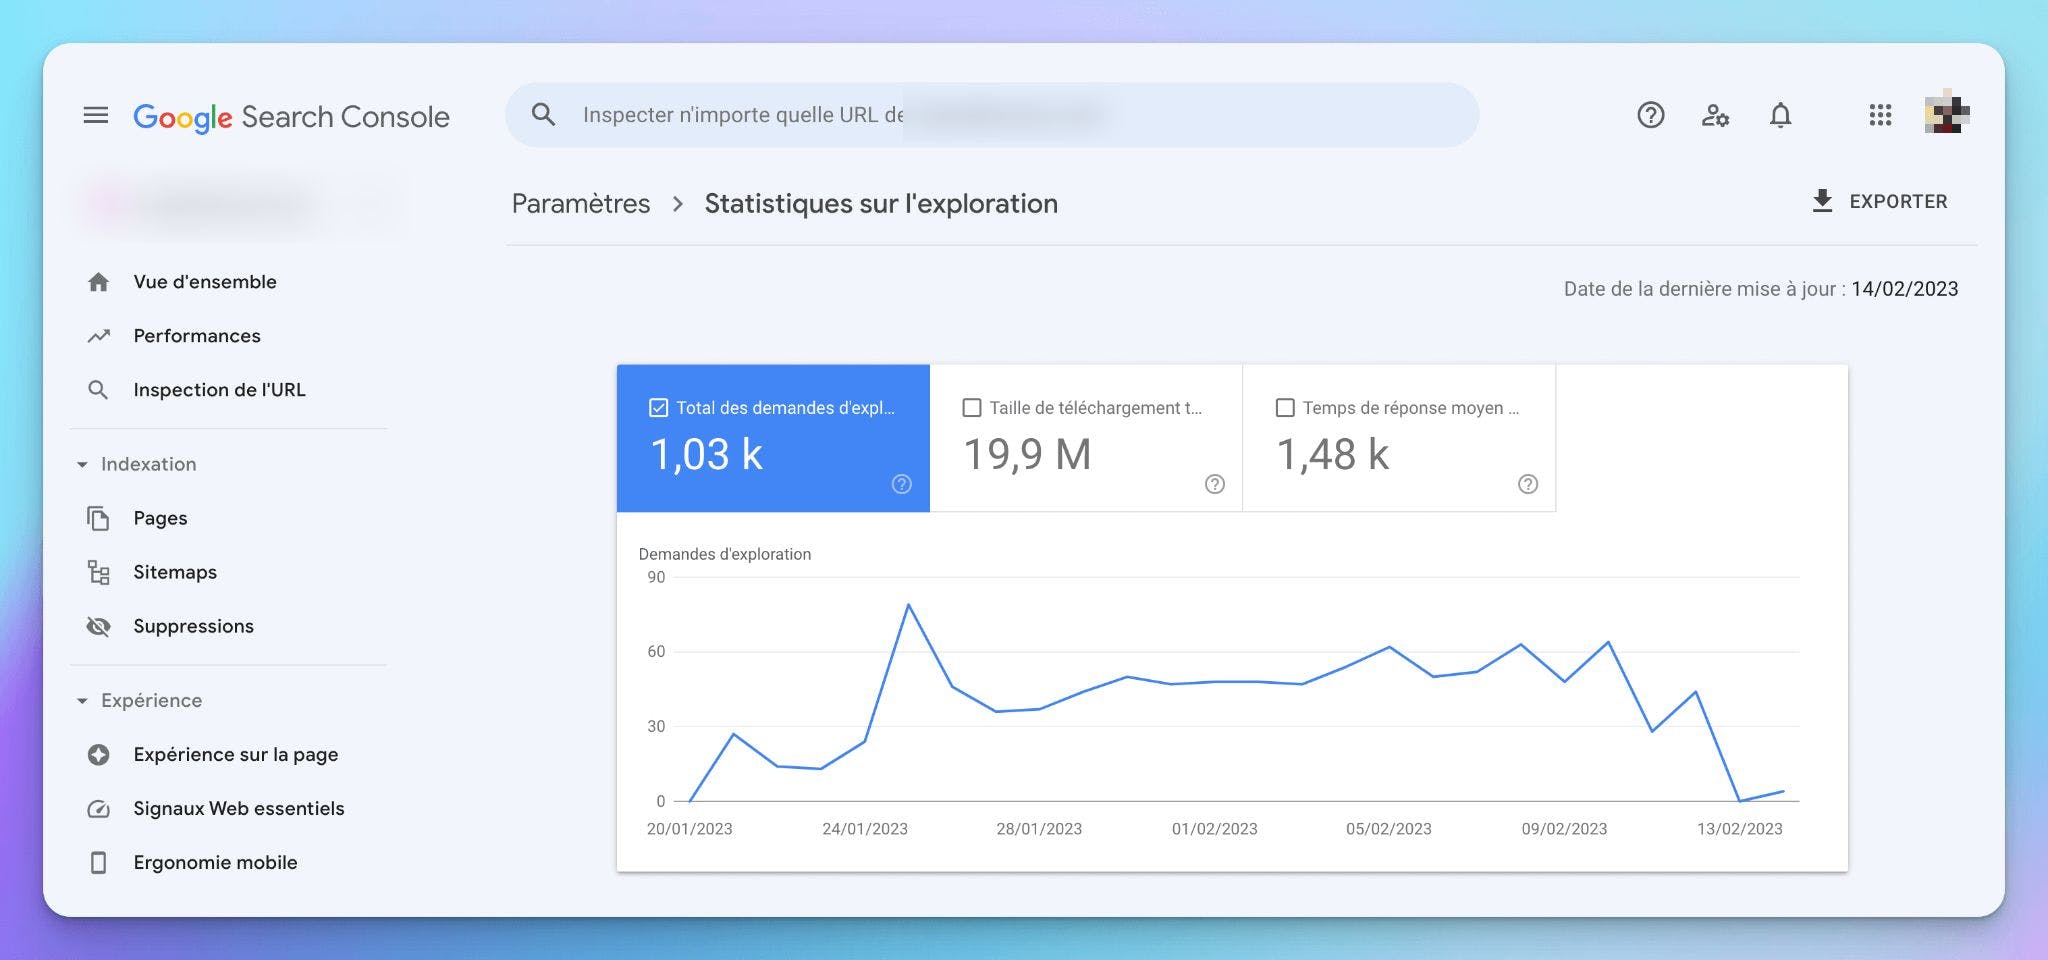
Task: Open the notifications bell
Action: [x=1780, y=115]
